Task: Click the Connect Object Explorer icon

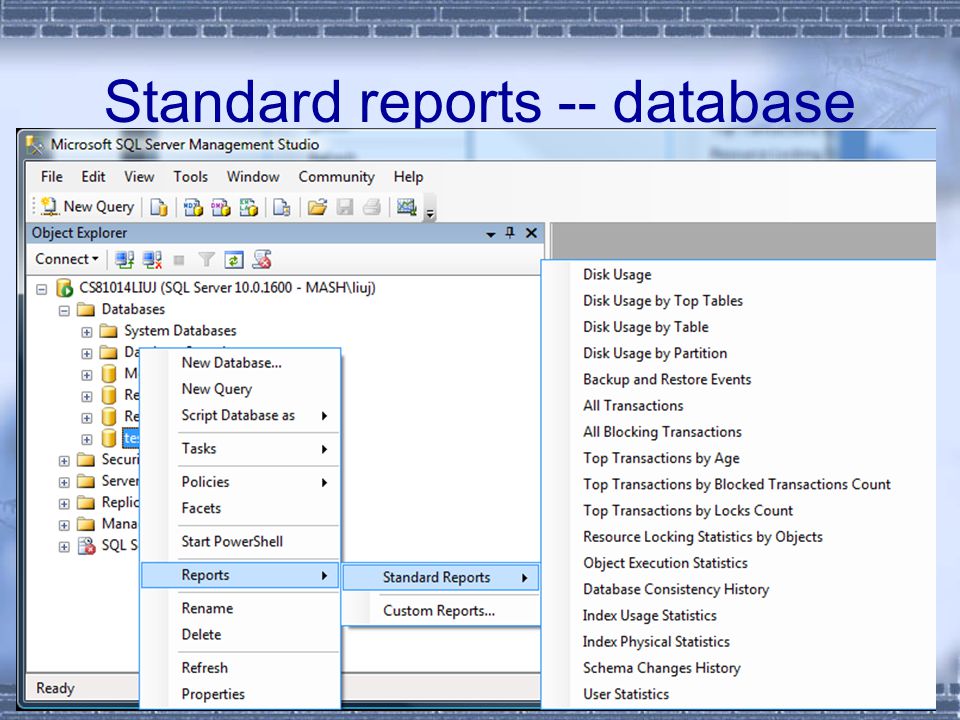Action: click(125, 260)
